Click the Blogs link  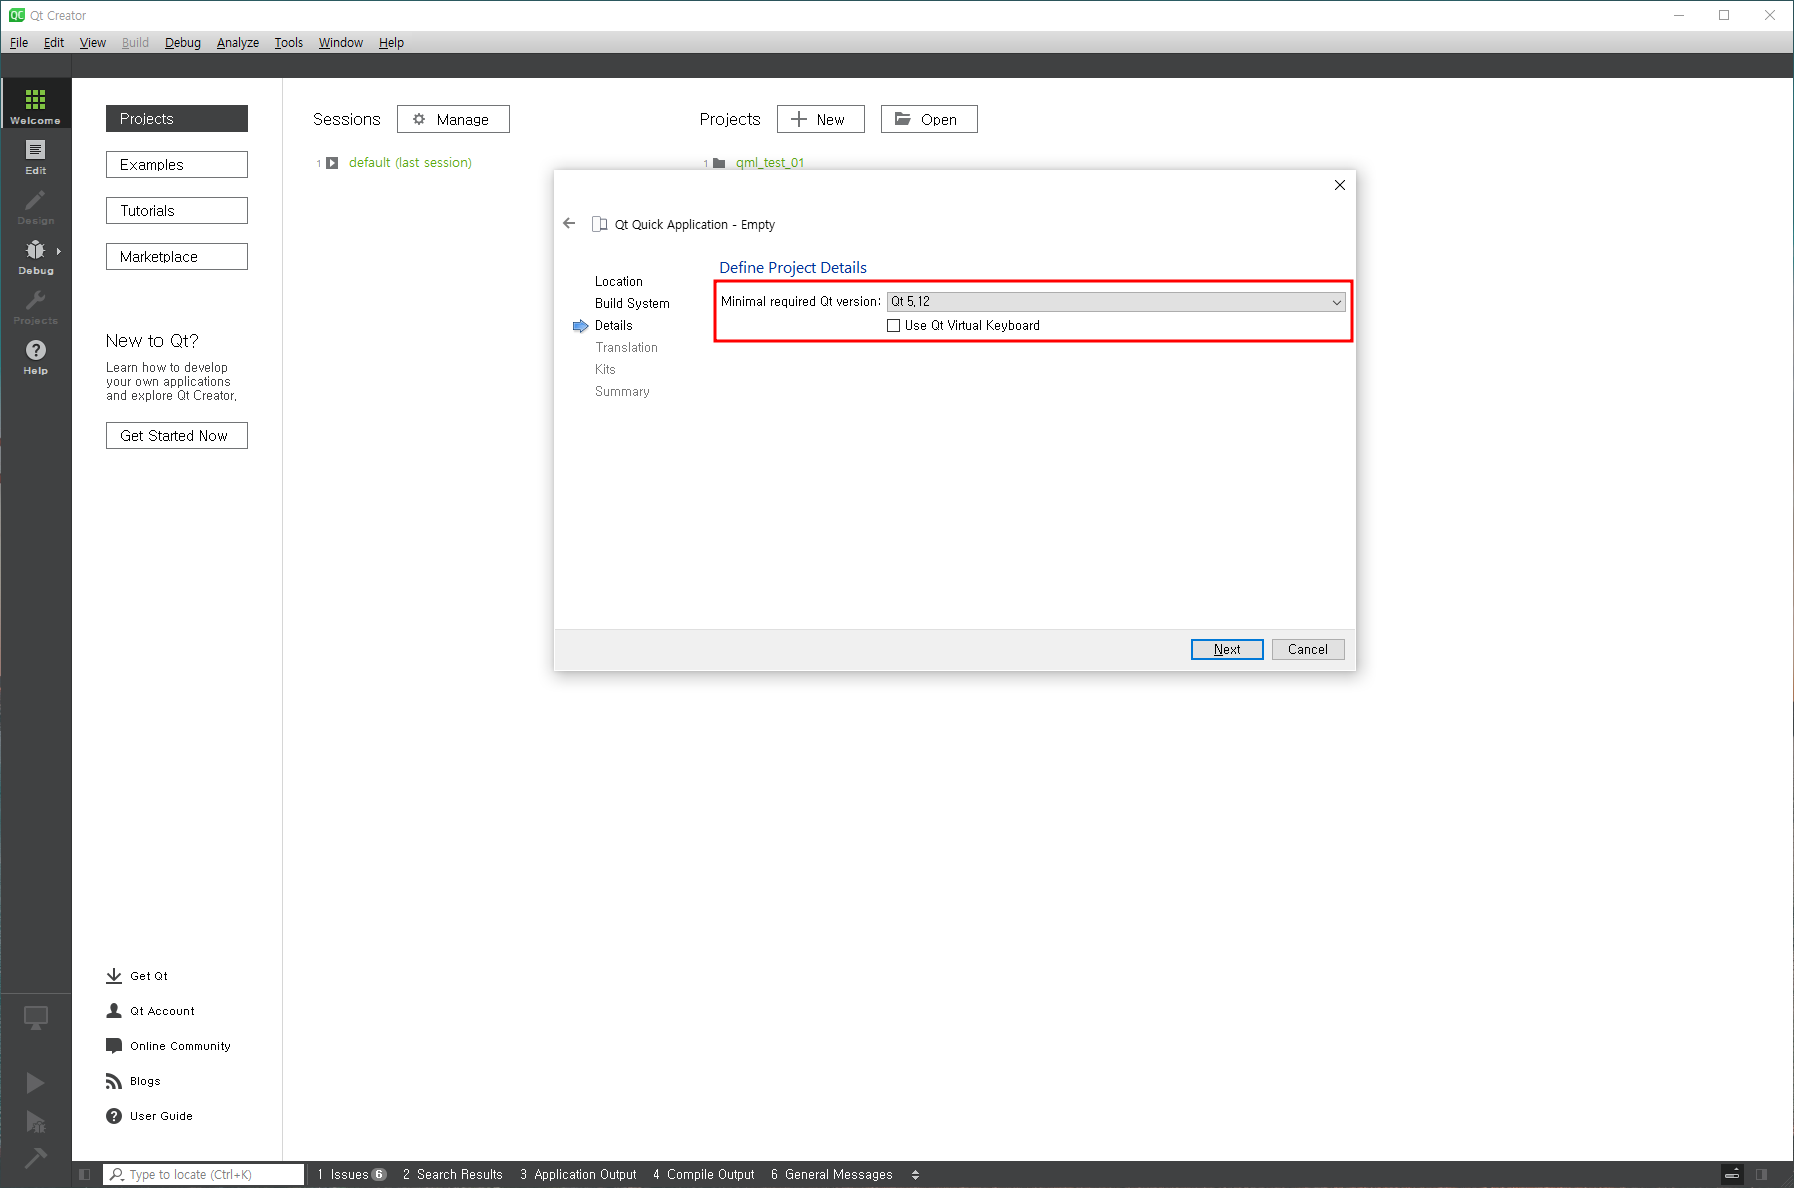coord(145,1081)
